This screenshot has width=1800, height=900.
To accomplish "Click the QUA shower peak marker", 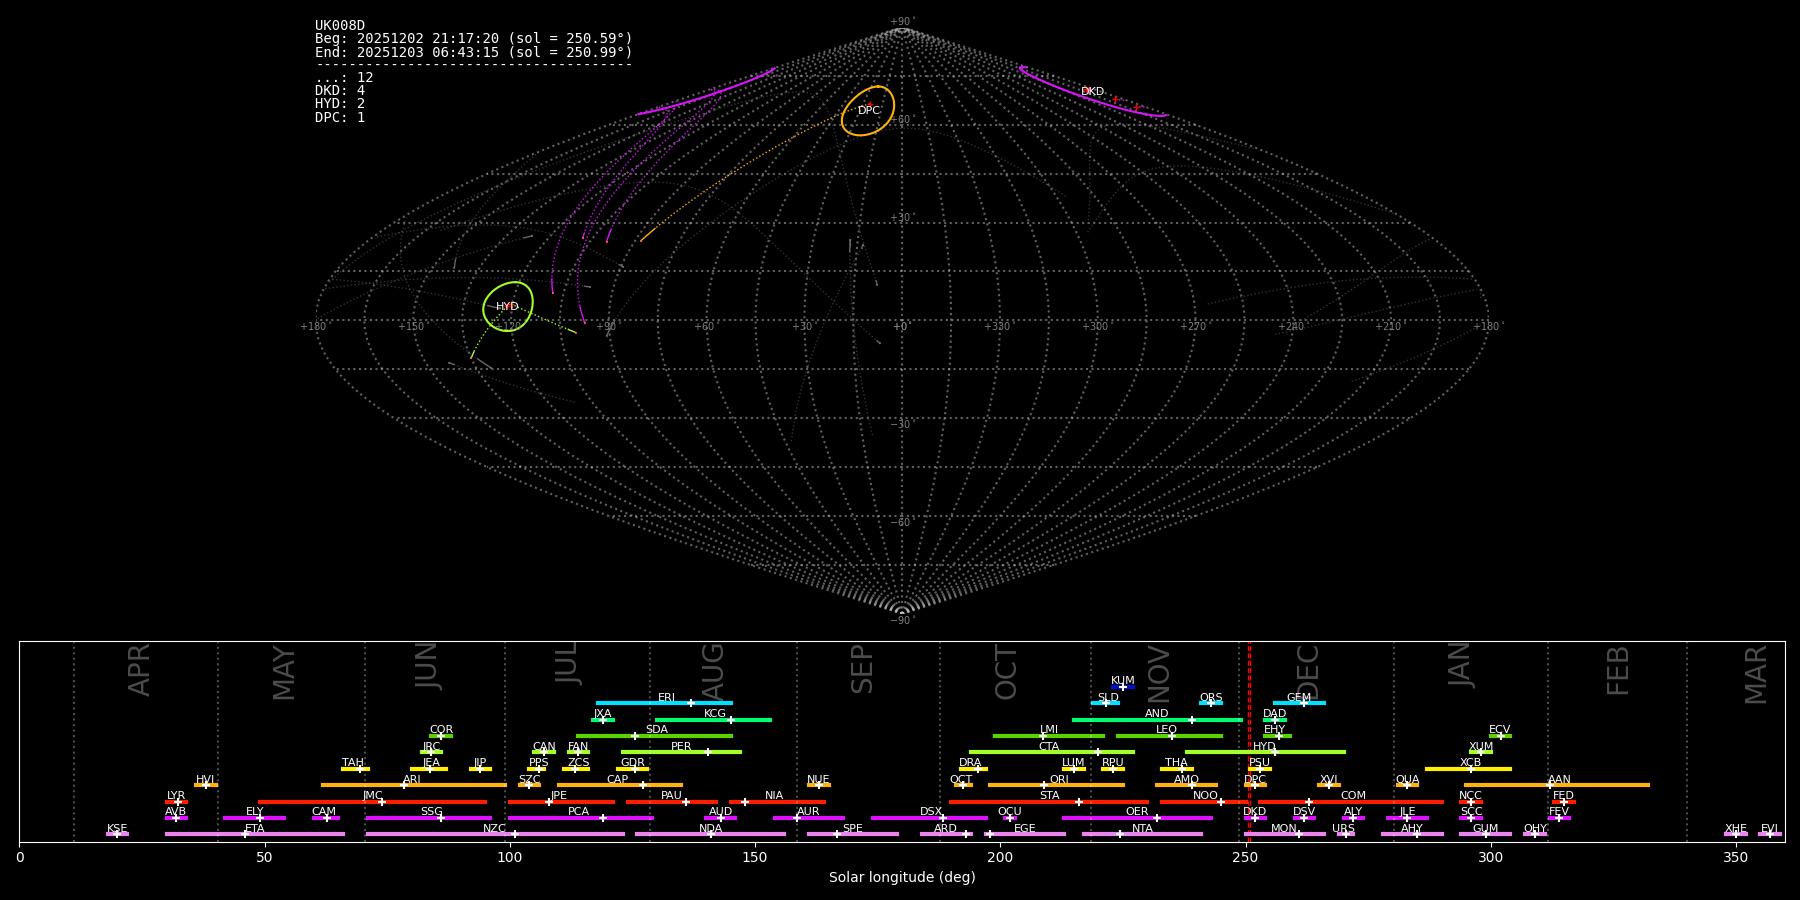I will [1407, 785].
